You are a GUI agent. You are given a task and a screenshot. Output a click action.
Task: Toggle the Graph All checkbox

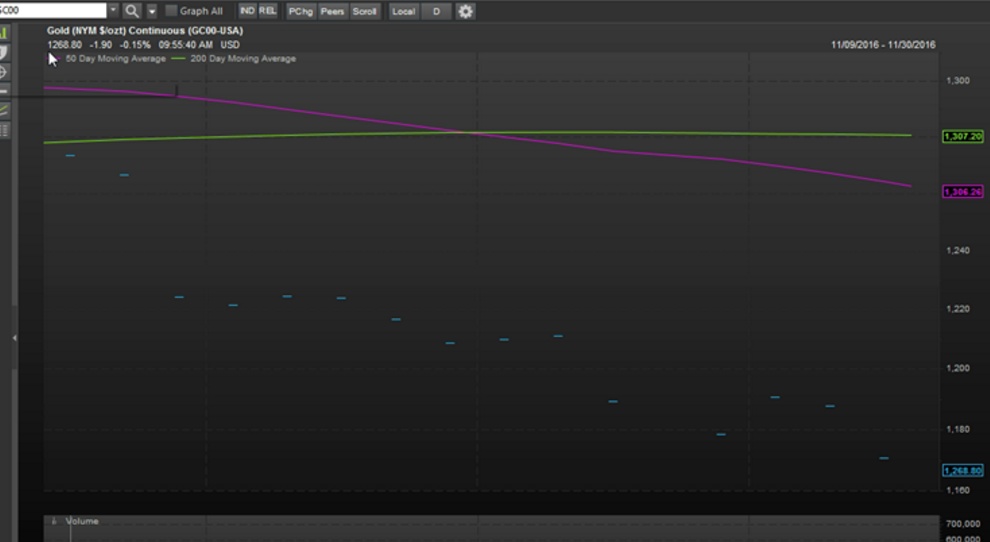171,11
